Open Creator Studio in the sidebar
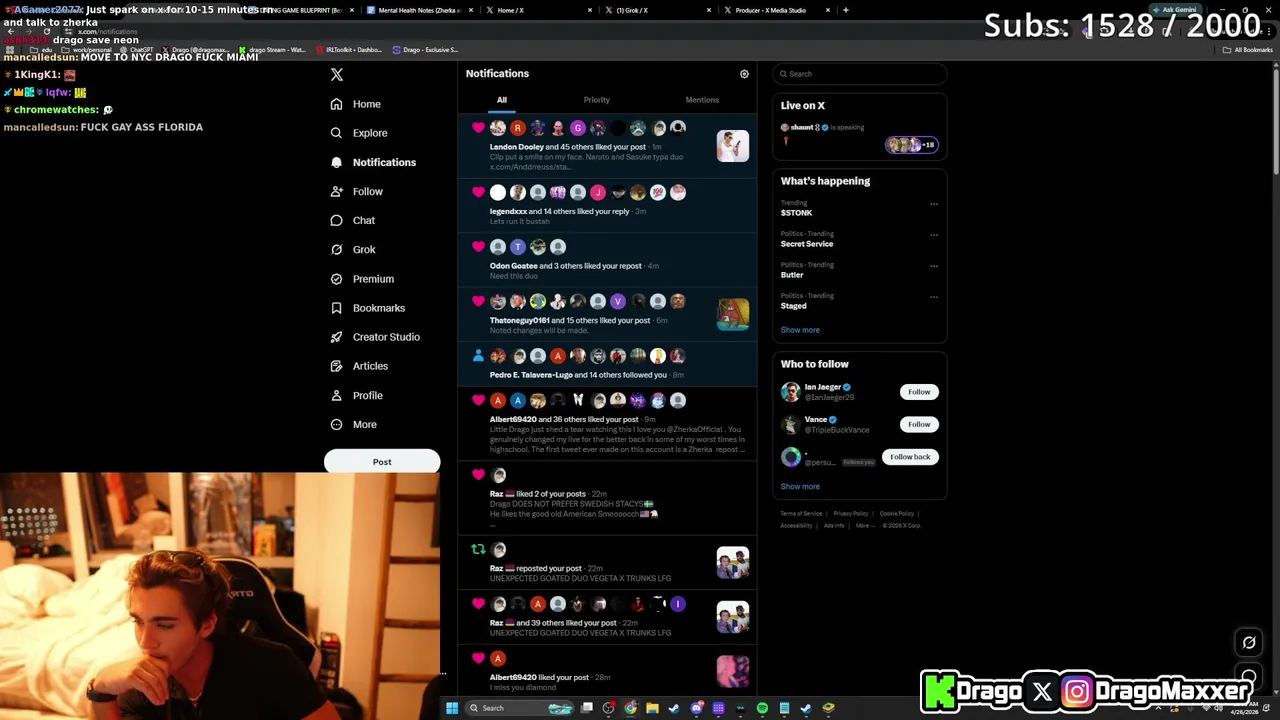The image size is (1280, 720). (375, 337)
